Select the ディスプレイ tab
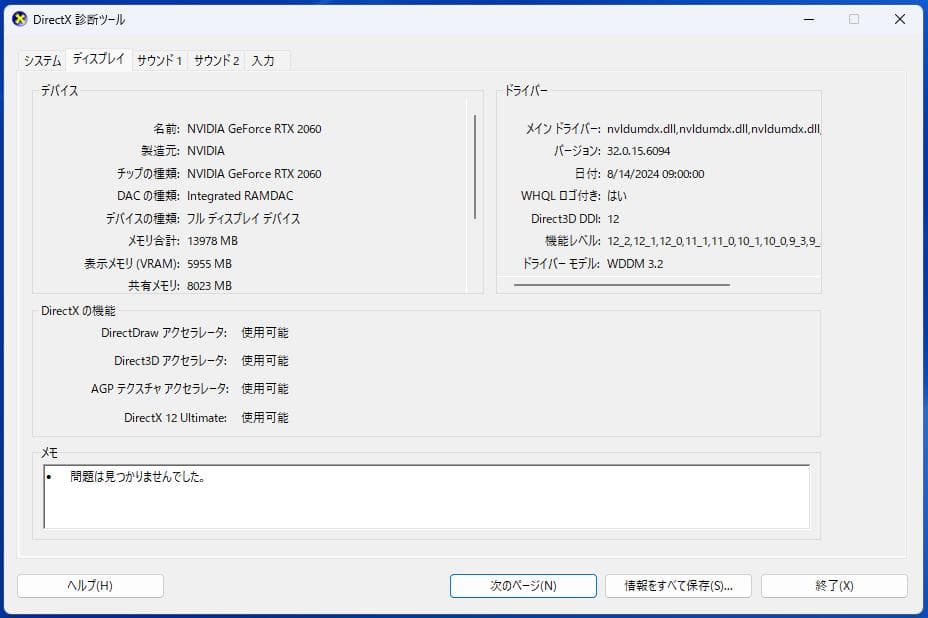928x618 pixels. coord(97,59)
